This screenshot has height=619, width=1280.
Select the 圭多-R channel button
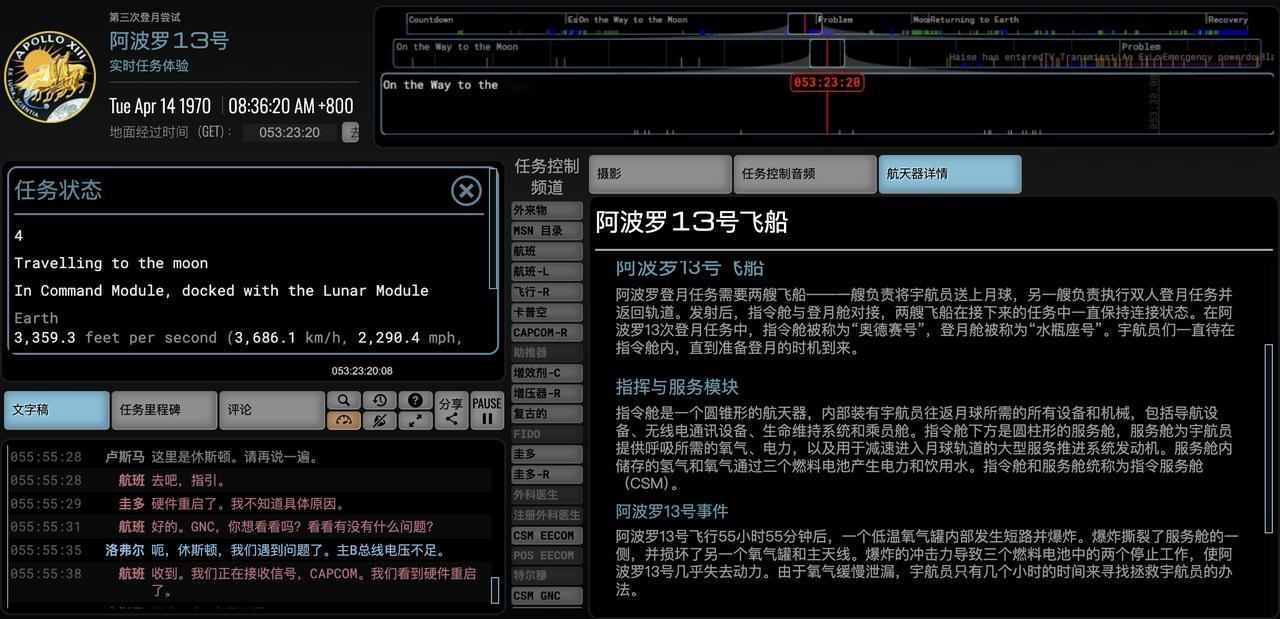(x=546, y=475)
